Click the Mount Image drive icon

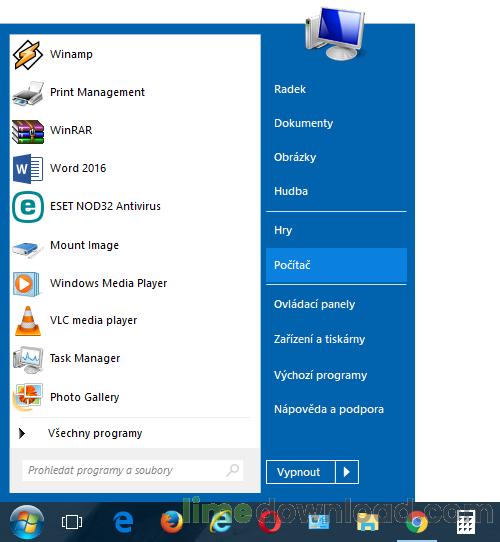(28, 249)
